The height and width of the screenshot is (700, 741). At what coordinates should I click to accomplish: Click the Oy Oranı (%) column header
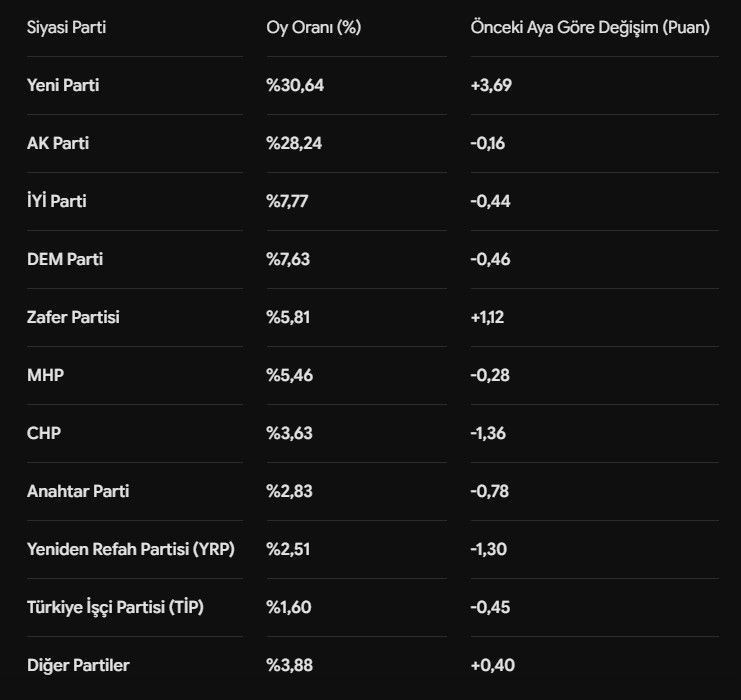click(x=313, y=27)
